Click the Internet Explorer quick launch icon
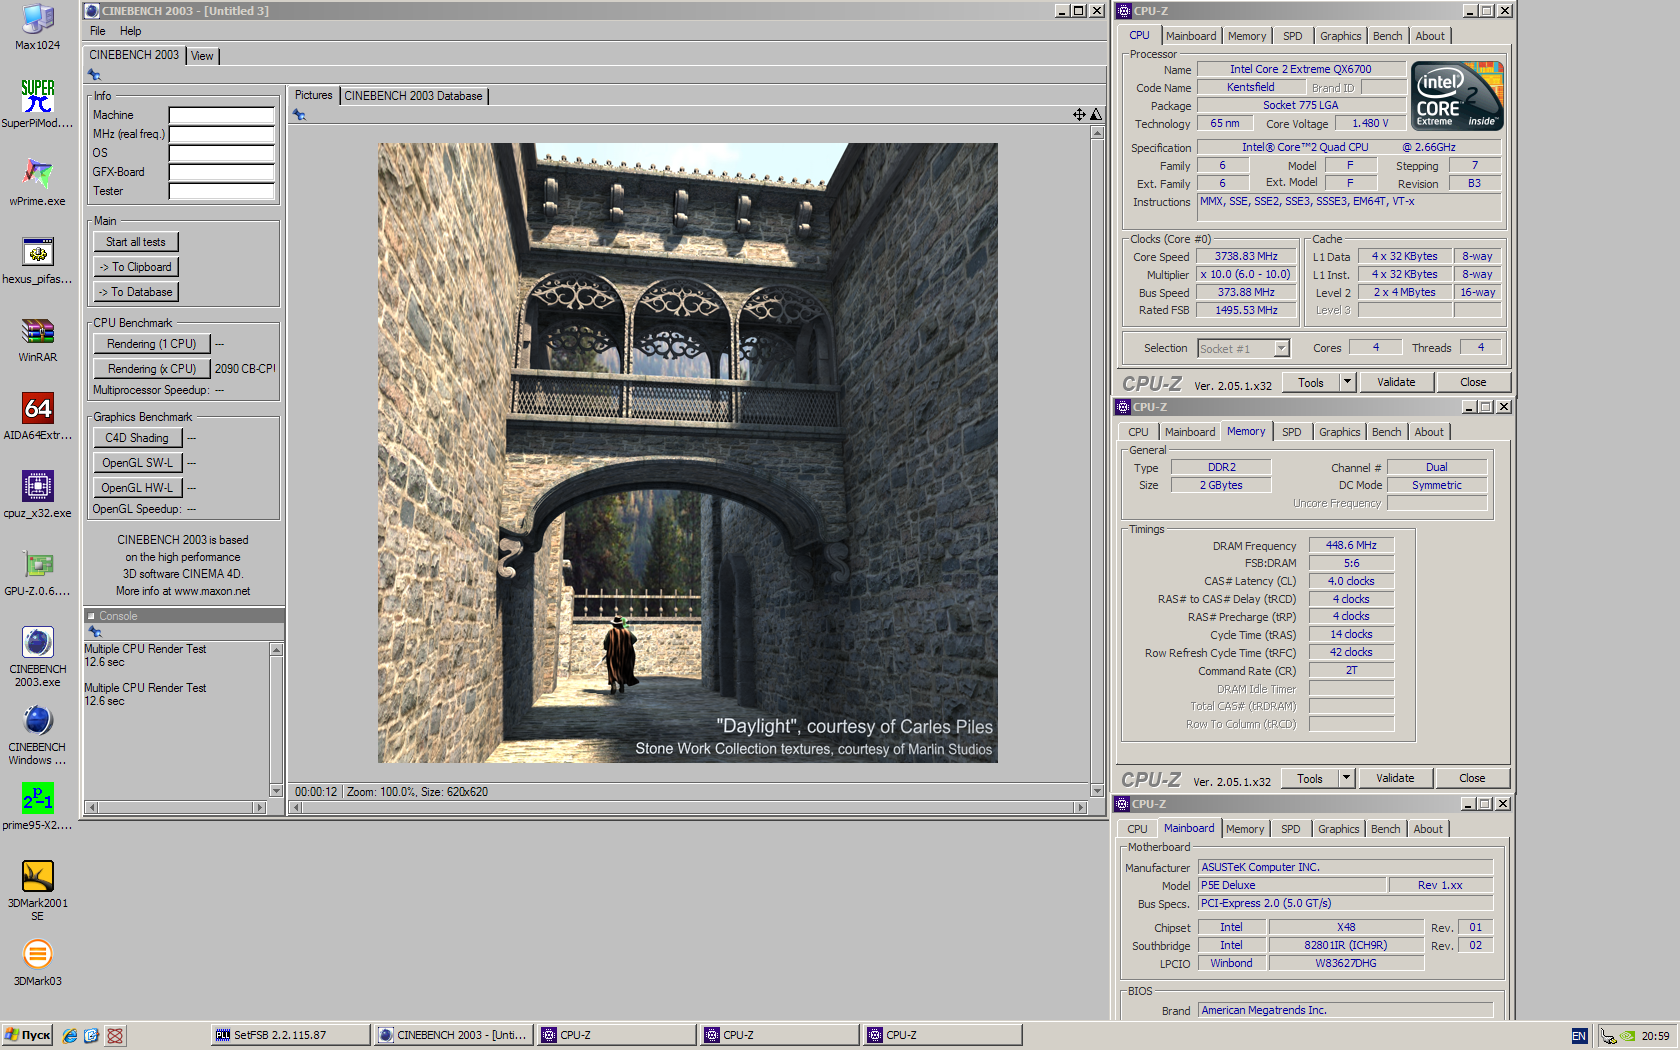Image resolution: width=1680 pixels, height=1050 pixels. pyautogui.click(x=70, y=1036)
